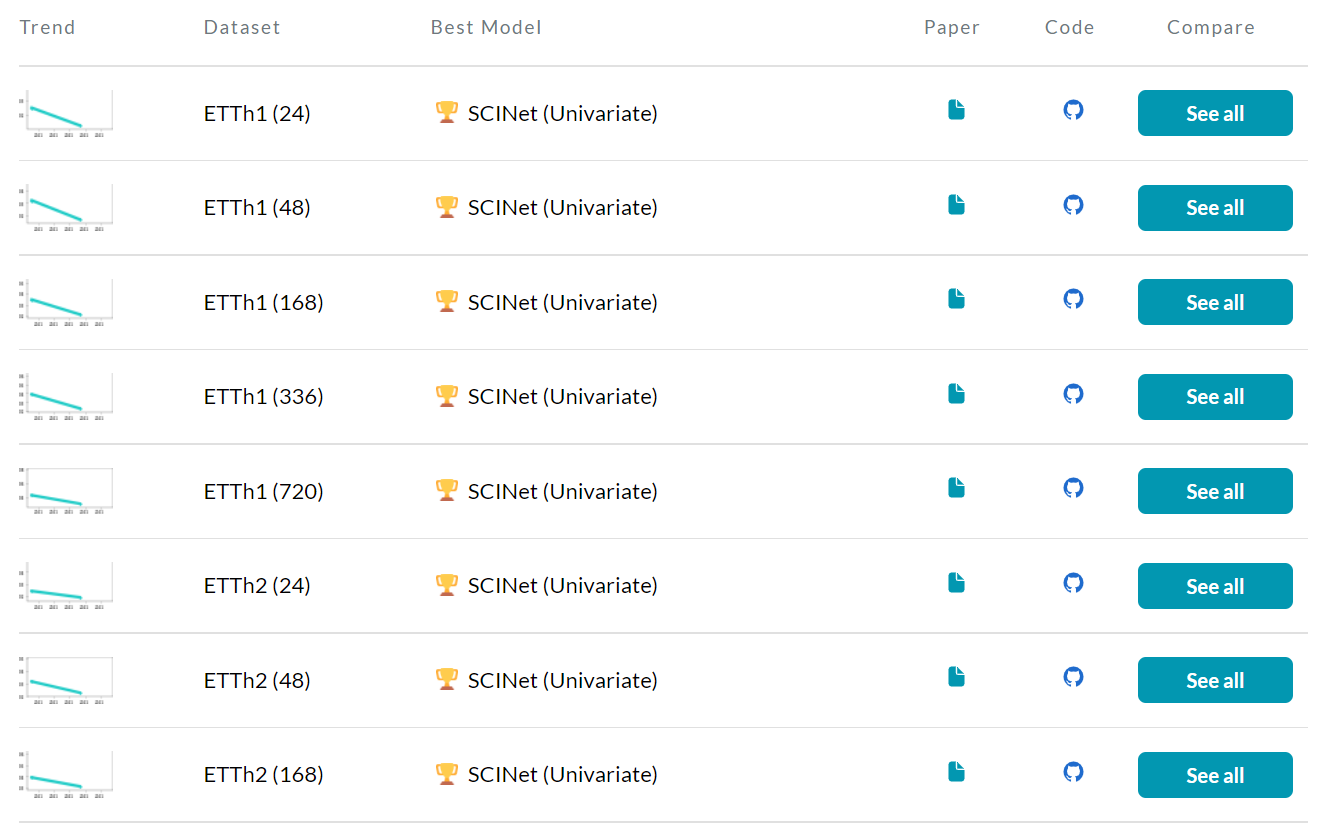Image resolution: width=1318 pixels, height=834 pixels.
Task: Click trophy icon in ETTh1 (720) row
Action: pos(447,491)
